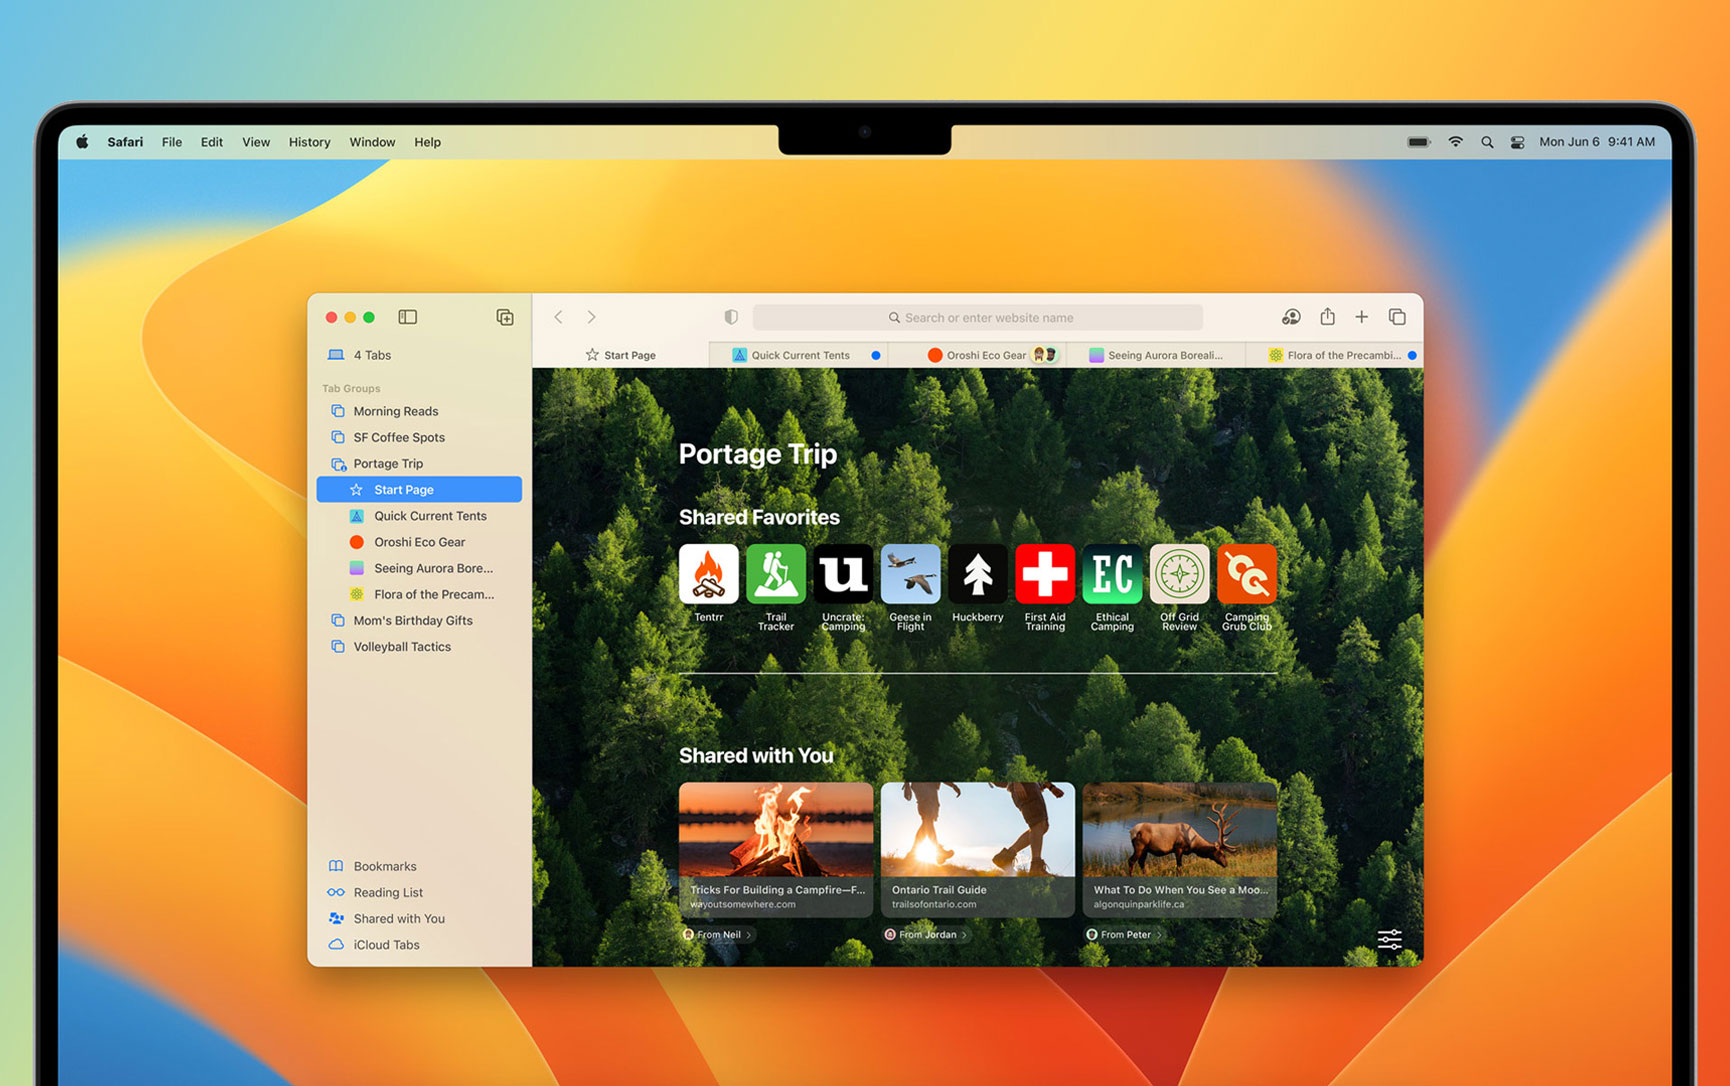Open Spotlight search in menu bar
This screenshot has height=1086, width=1730.
(x=1487, y=142)
